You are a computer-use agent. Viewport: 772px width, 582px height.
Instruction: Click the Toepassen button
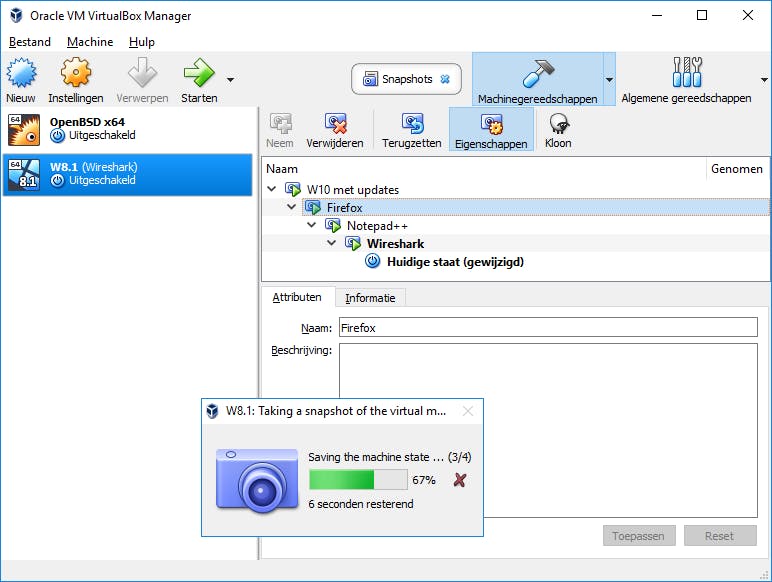click(x=639, y=536)
